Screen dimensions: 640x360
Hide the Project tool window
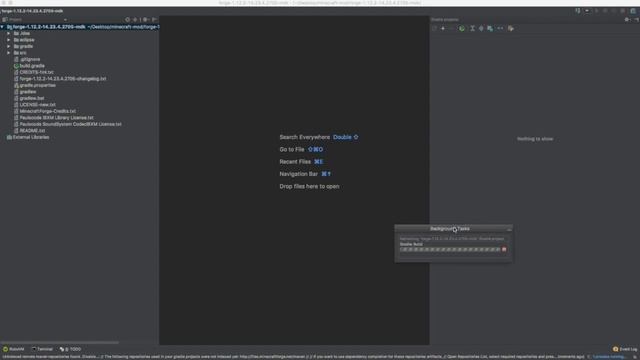154,20
